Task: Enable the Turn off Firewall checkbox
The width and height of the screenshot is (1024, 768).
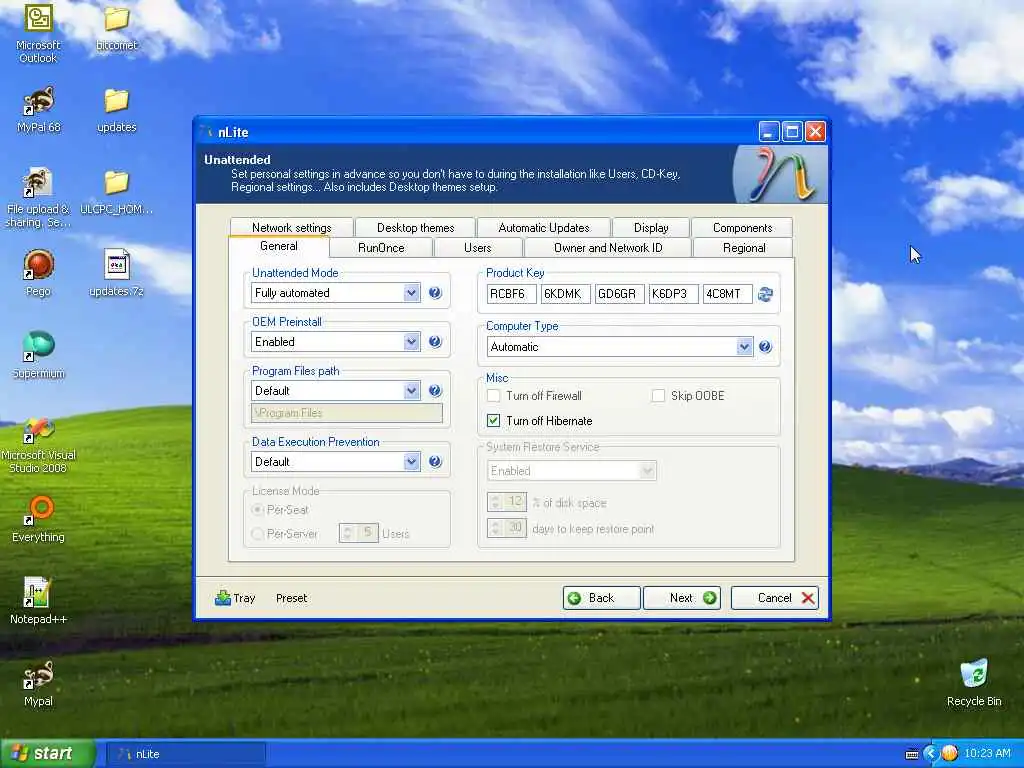Action: [x=494, y=396]
